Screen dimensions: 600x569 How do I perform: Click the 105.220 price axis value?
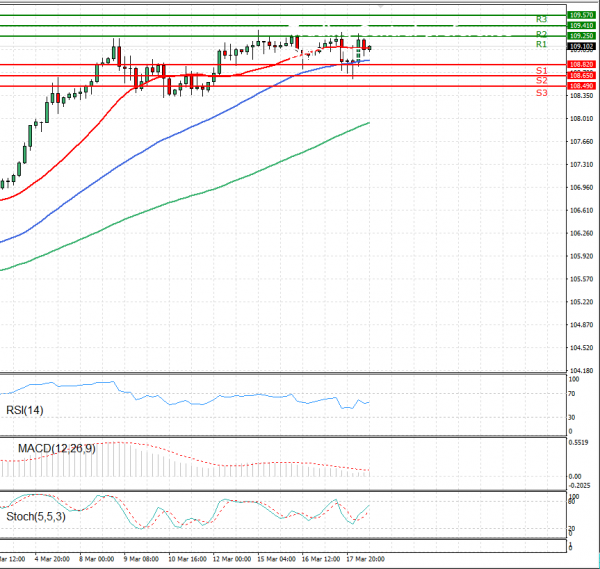coord(582,302)
